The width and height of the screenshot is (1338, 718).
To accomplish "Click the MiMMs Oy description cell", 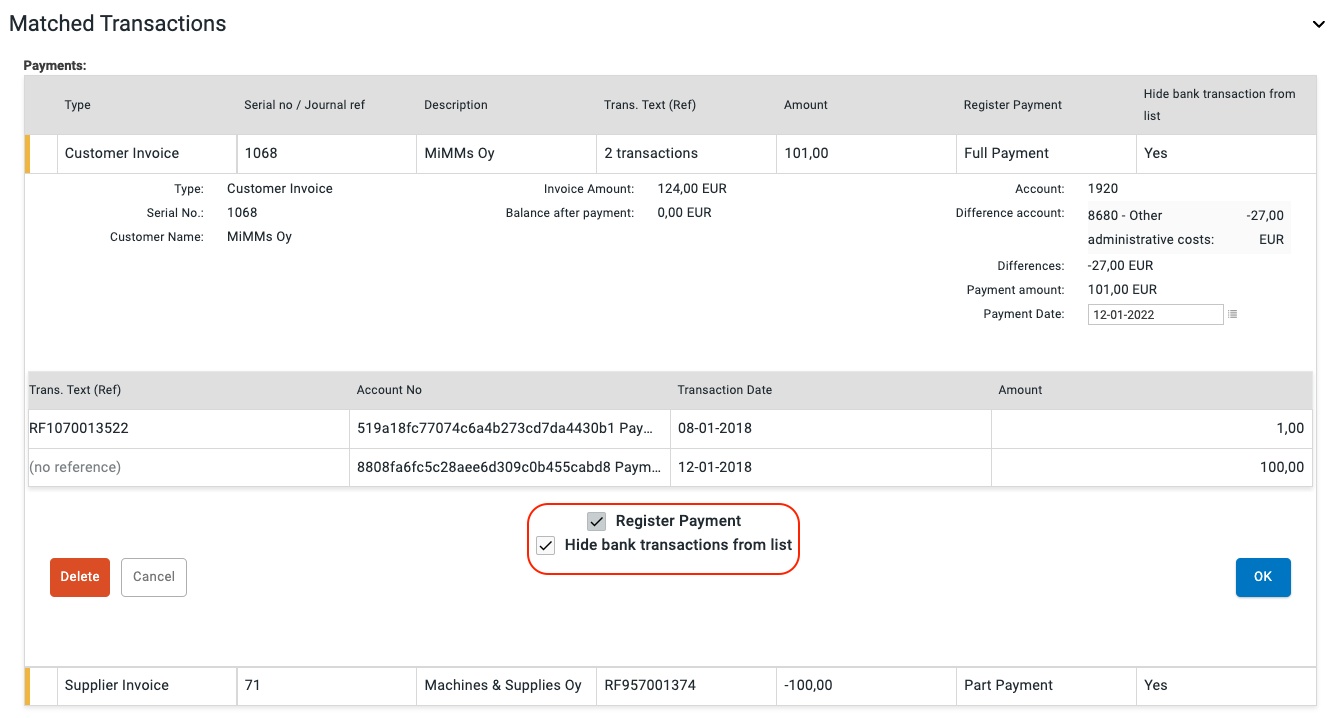I will [x=506, y=154].
